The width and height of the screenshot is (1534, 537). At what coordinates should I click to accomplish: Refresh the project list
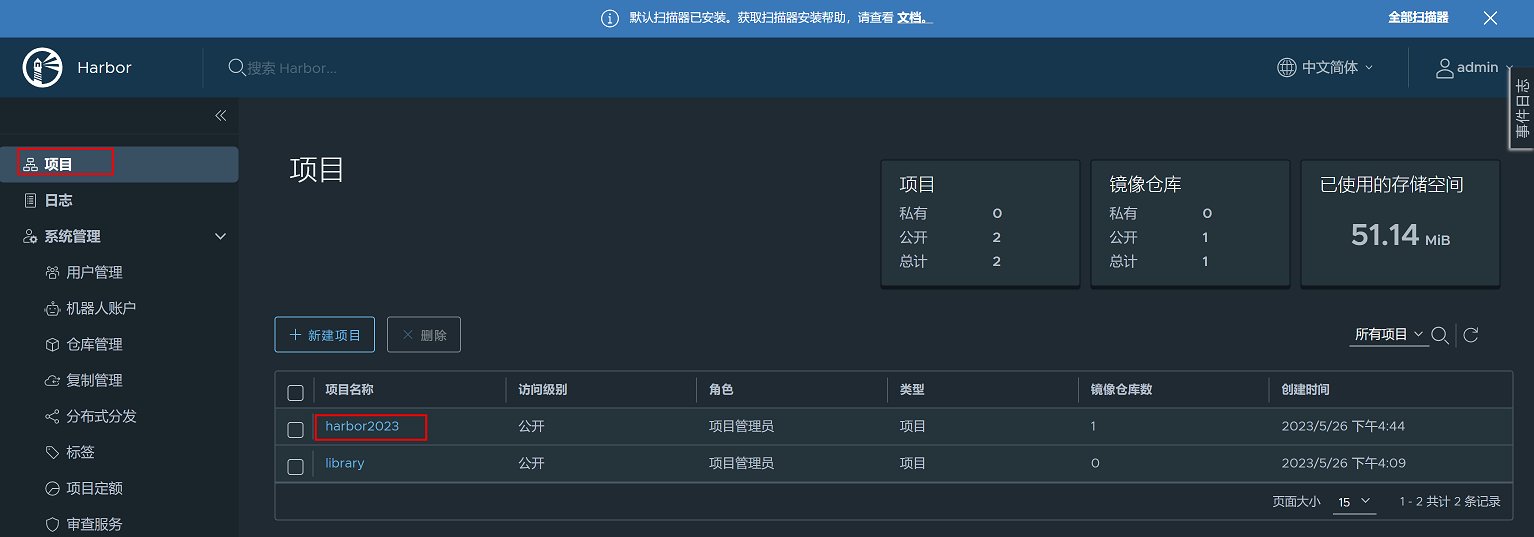point(1471,335)
